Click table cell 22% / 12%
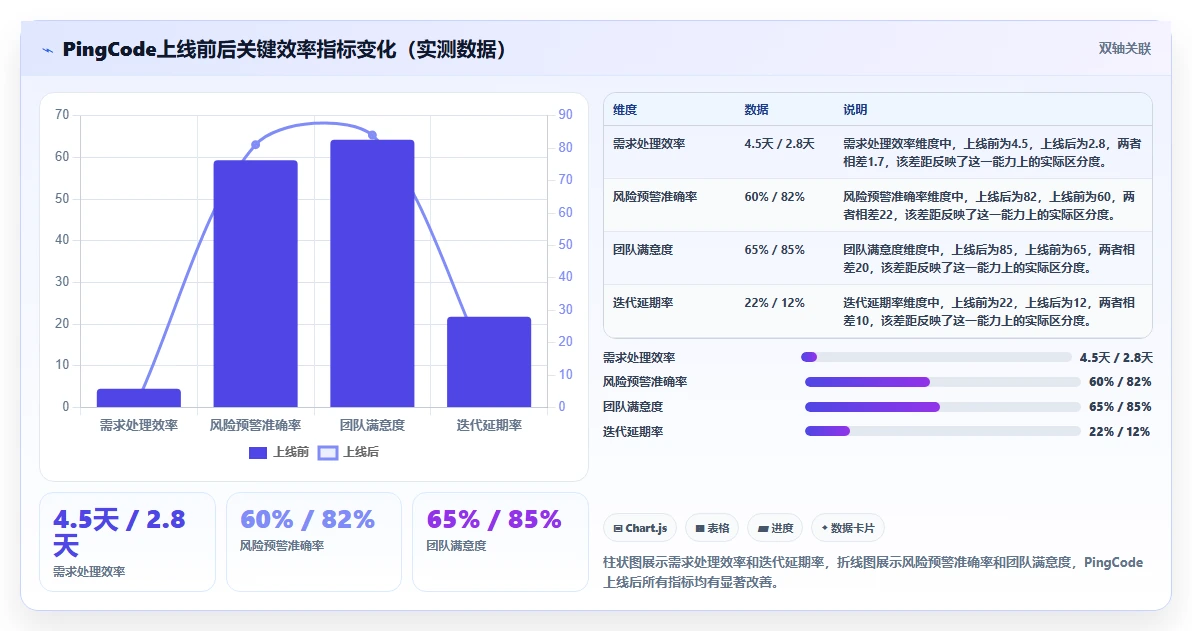 point(775,303)
